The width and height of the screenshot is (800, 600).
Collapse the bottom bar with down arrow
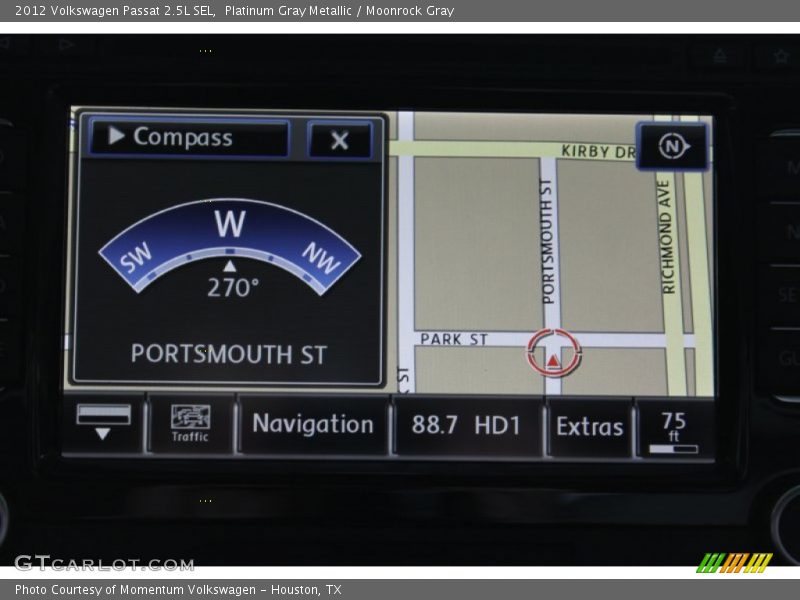click(x=104, y=422)
